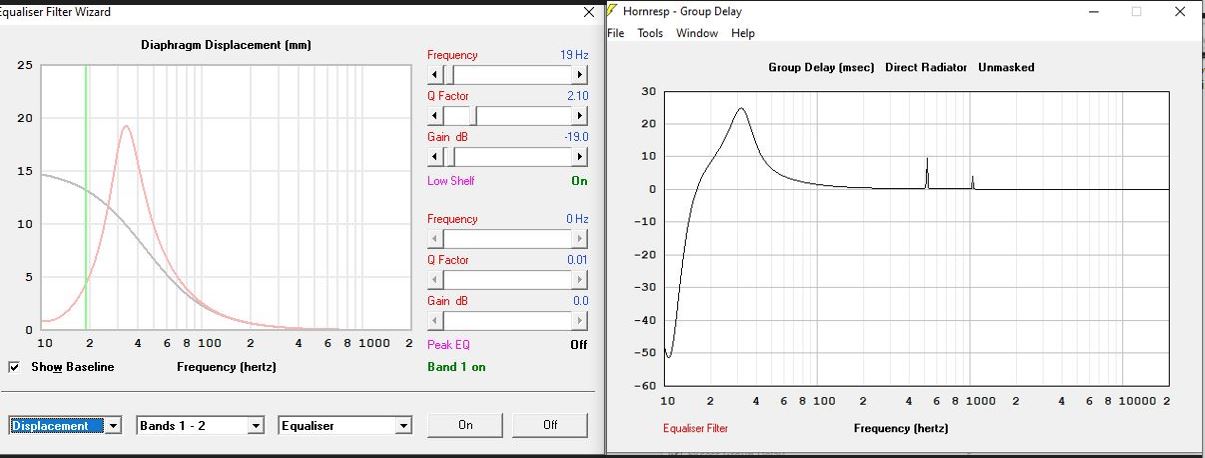Decrease band 1 Gain dB with left arrow
The width and height of the screenshot is (1205, 458).
(435, 157)
